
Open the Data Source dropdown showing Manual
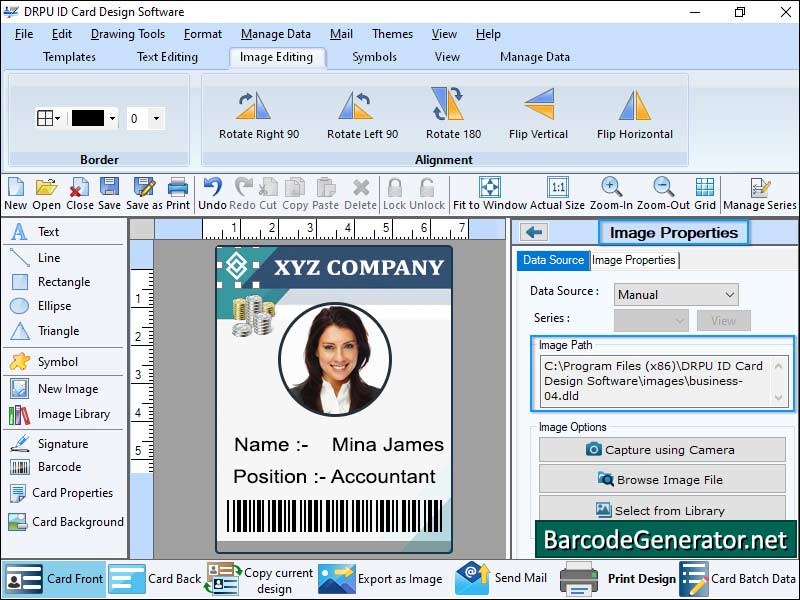tap(676, 294)
